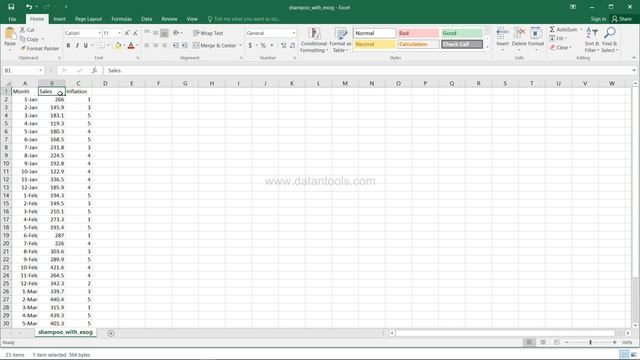Activate the Format Painter brush
Viewport: 640px width, 360px height.
[24, 48]
